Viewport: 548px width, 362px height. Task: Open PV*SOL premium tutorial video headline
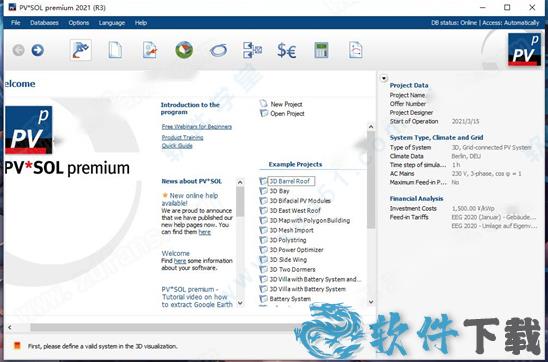click(197, 297)
